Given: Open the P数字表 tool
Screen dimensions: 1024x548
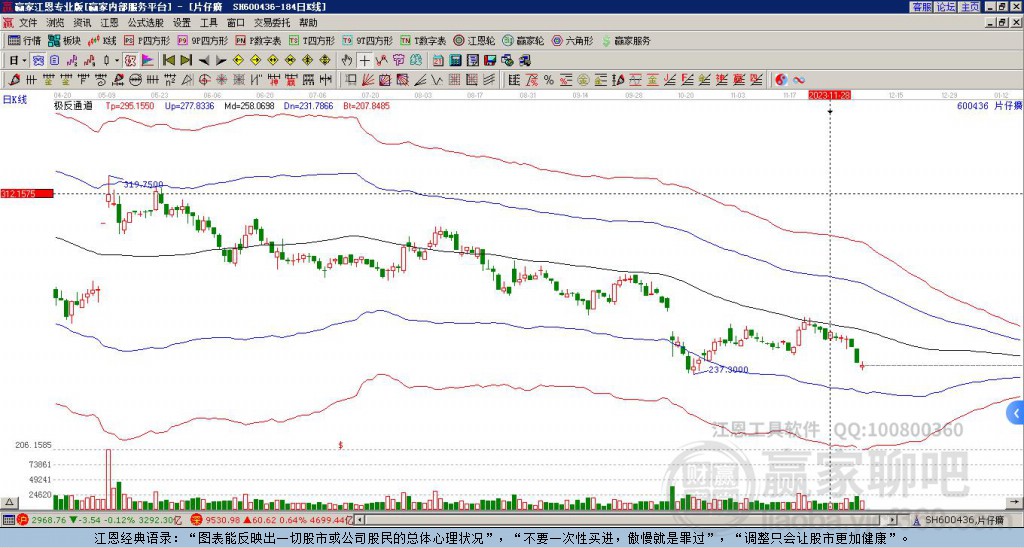Looking at the screenshot, I should pyautogui.click(x=259, y=40).
